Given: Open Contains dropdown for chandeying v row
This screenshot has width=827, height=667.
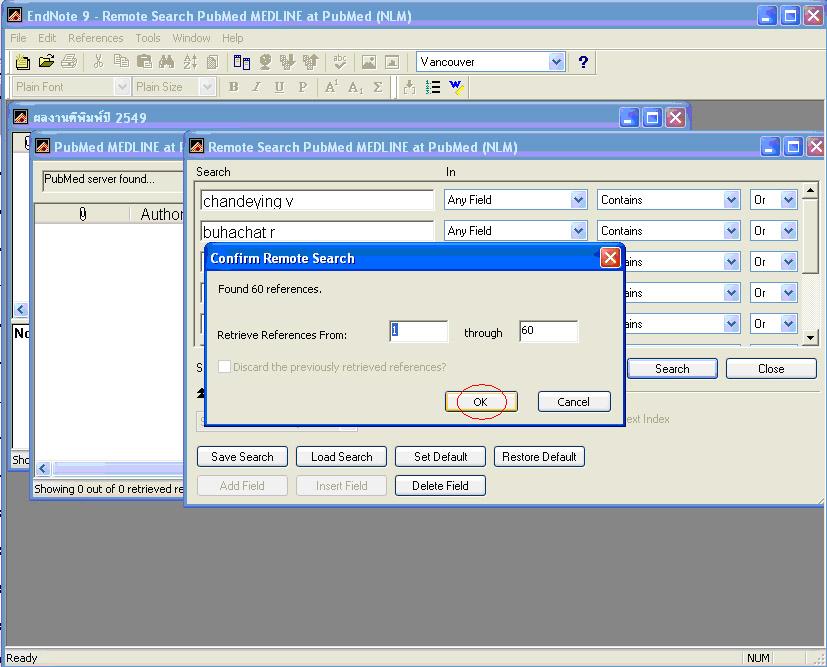Looking at the screenshot, I should pos(731,200).
